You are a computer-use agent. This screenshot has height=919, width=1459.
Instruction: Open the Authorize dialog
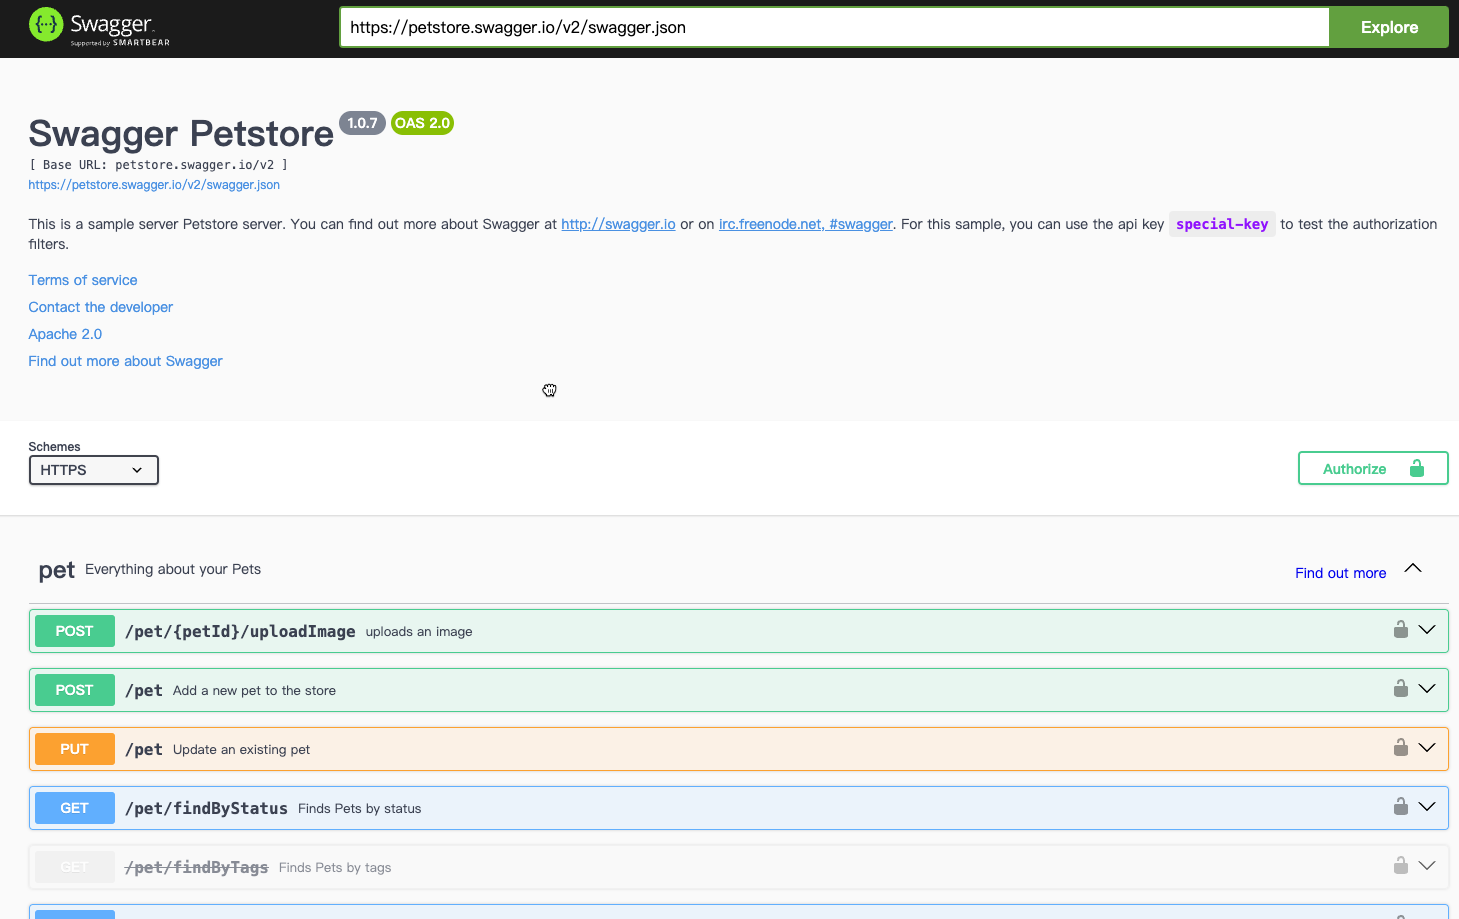tap(1355, 467)
